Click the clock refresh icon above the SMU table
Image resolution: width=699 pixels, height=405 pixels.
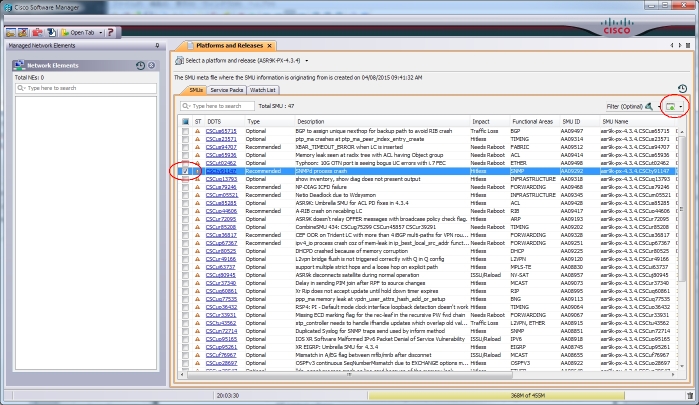pyautogui.click(x=682, y=88)
